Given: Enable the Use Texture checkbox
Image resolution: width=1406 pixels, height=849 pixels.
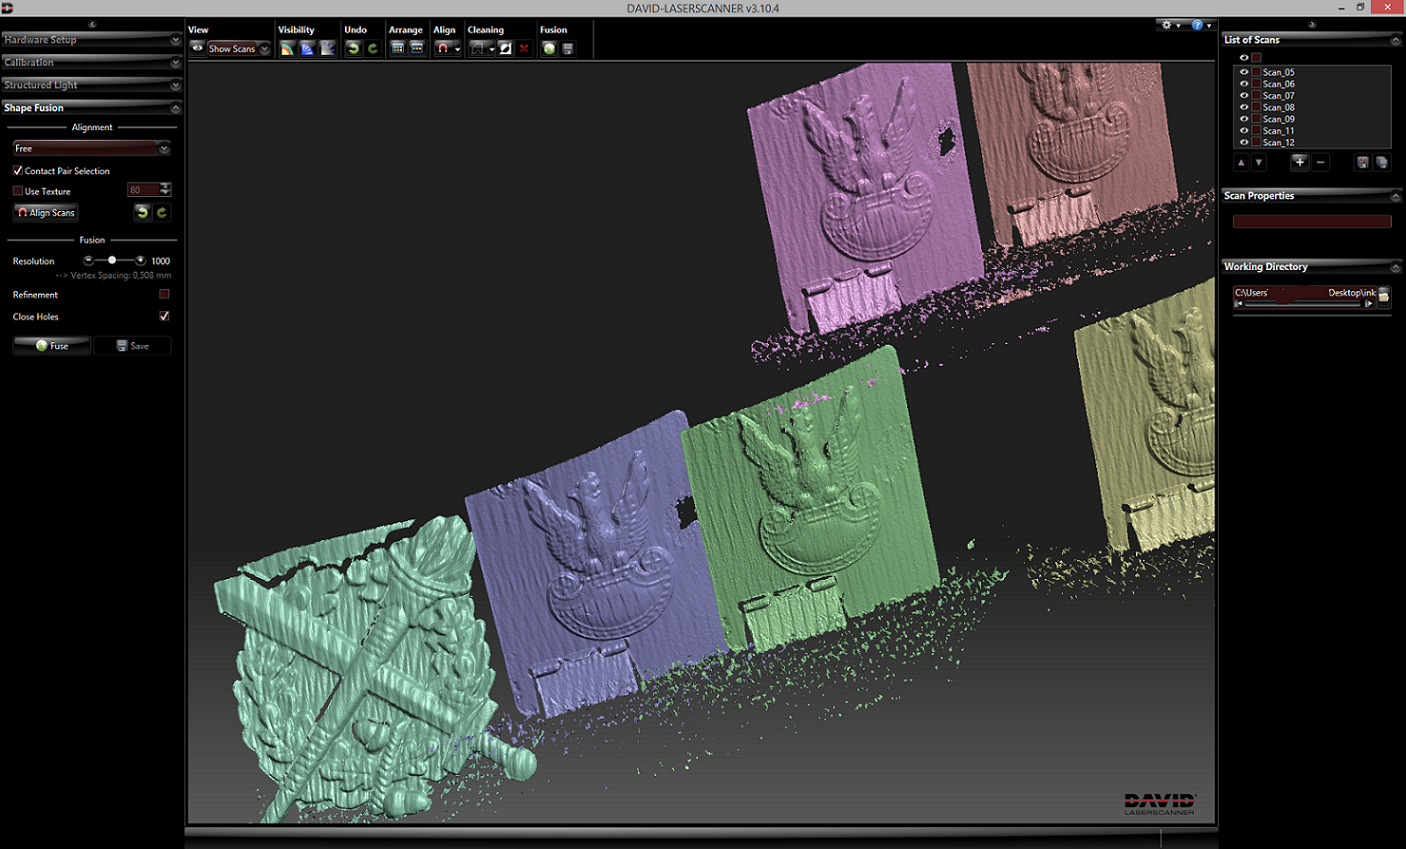Looking at the screenshot, I should point(18,191).
